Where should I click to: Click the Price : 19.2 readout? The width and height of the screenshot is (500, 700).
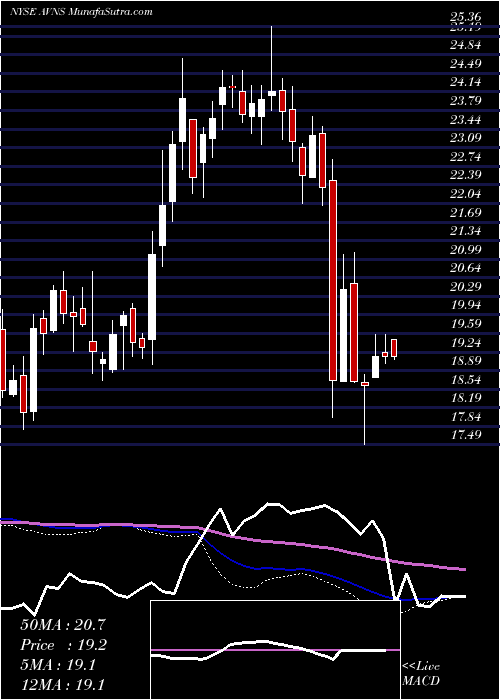click(62, 645)
